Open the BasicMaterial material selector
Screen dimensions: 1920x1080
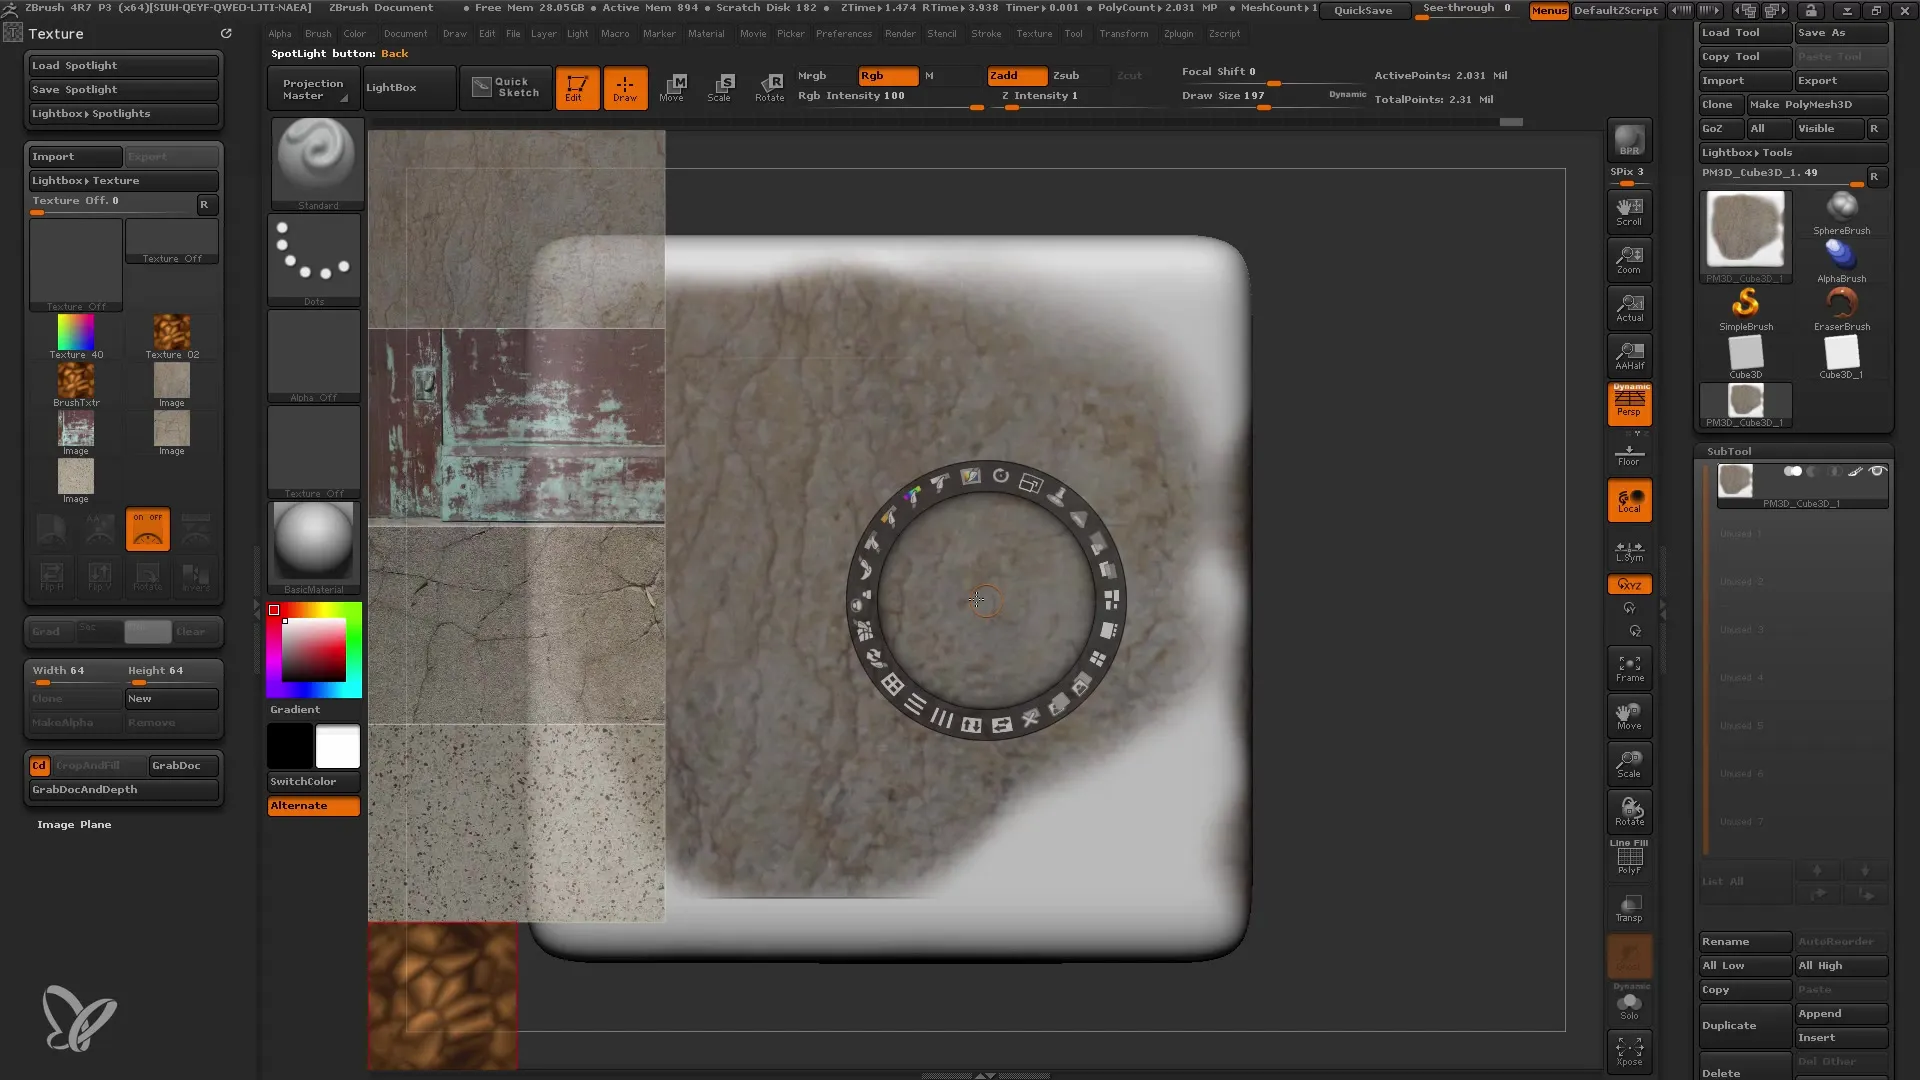coord(314,547)
